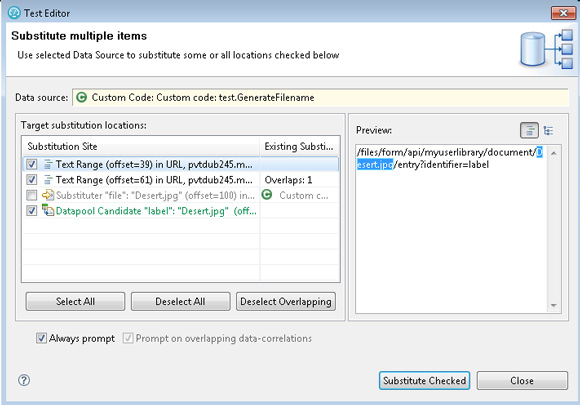Viewport: 580px width, 405px height.
Task: Uncheck Text Range offset=39 checkbox
Action: click(32, 164)
